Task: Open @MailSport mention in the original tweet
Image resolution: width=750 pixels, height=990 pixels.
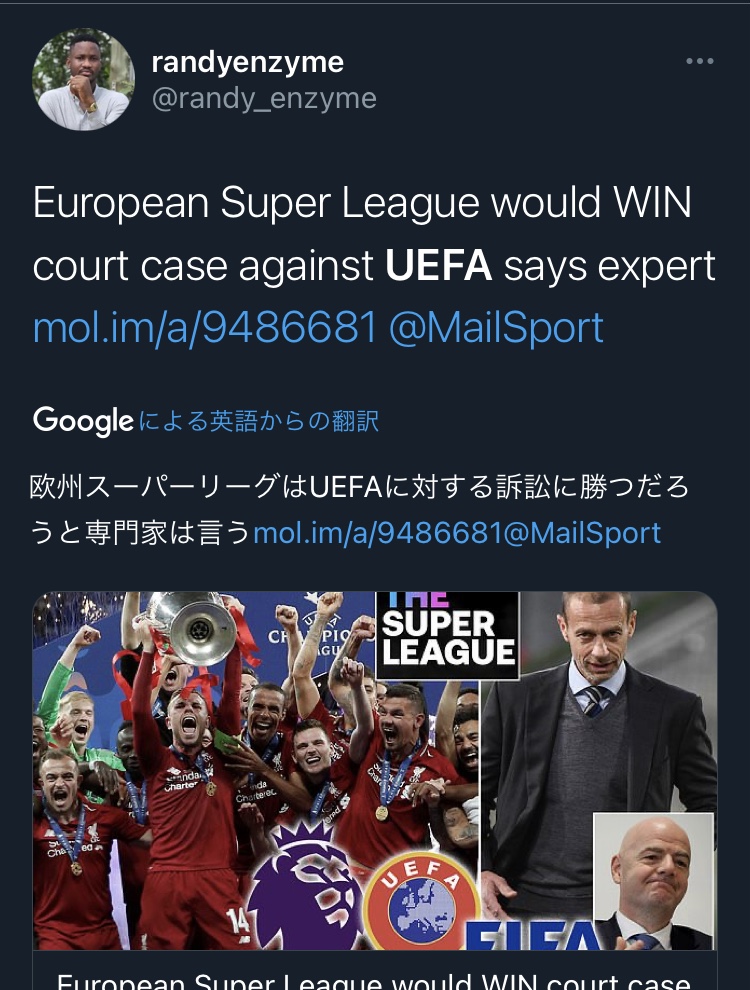Action: (496, 328)
